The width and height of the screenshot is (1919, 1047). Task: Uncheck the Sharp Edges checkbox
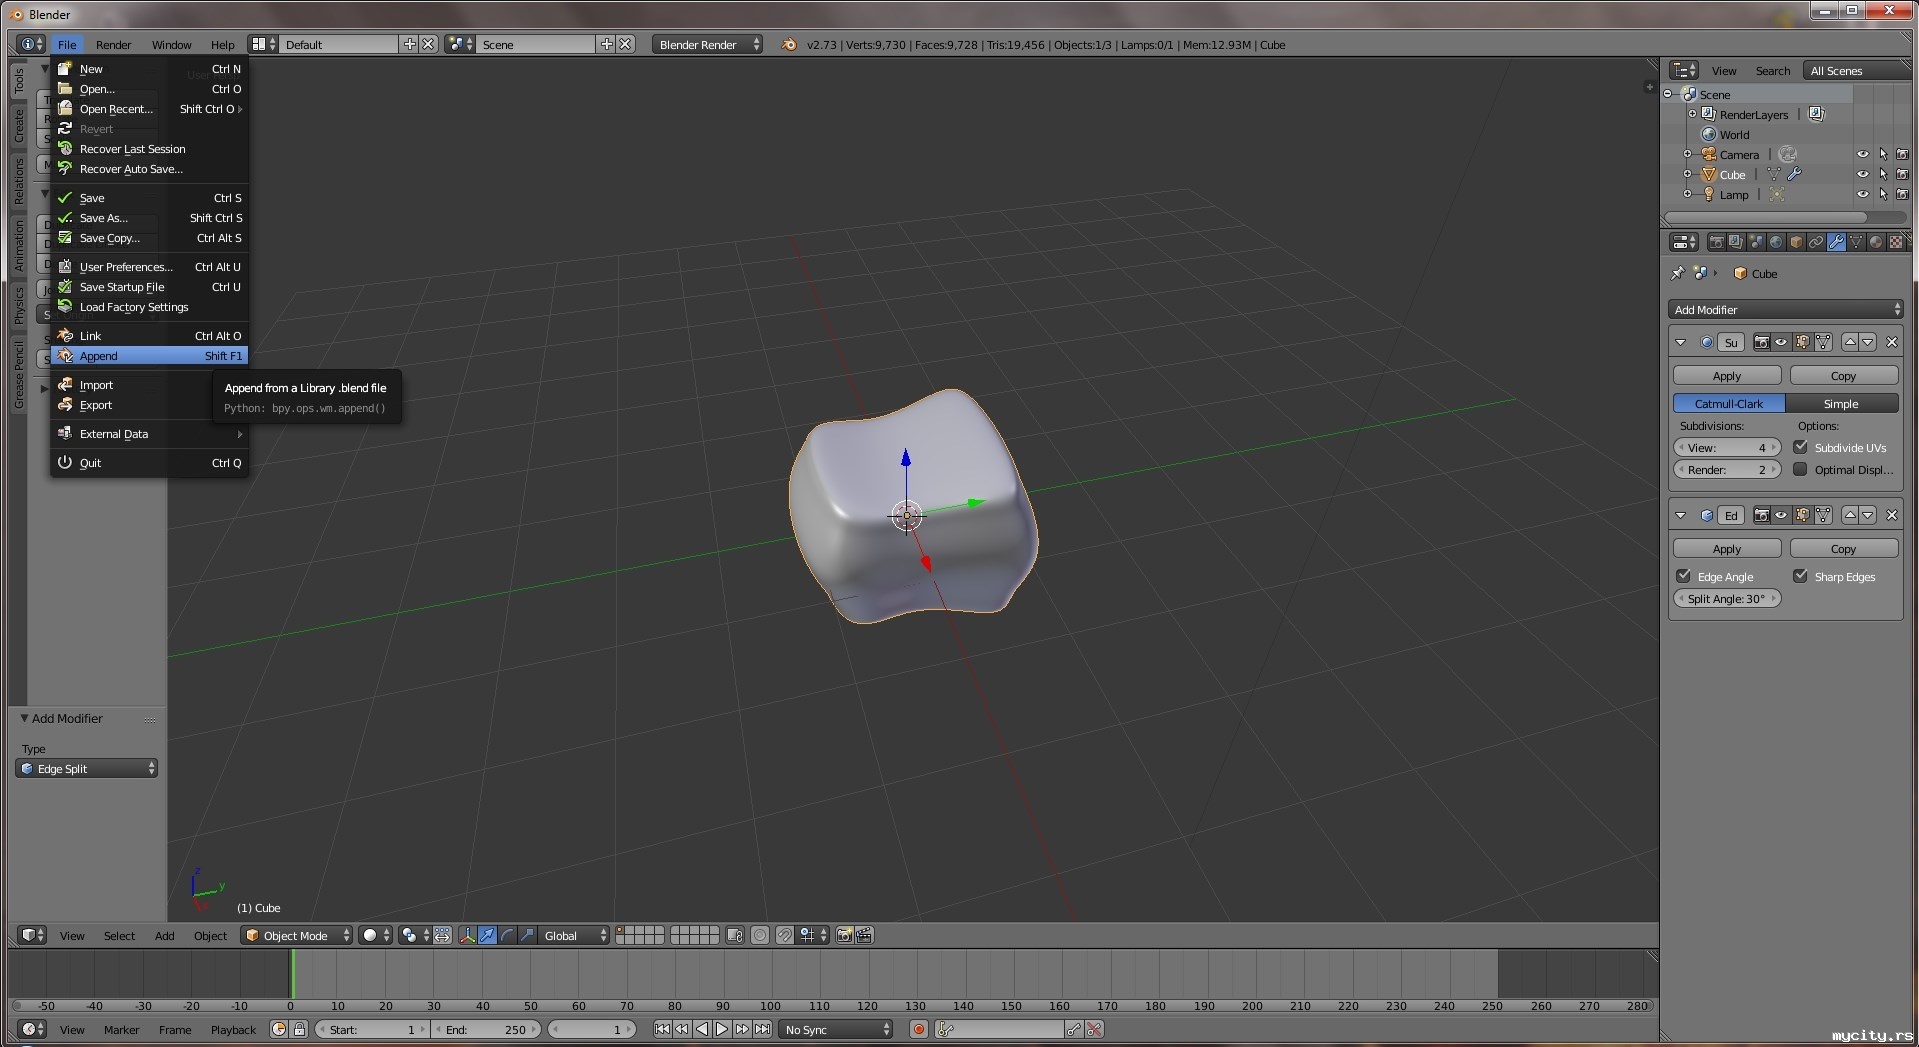[x=1801, y=576]
